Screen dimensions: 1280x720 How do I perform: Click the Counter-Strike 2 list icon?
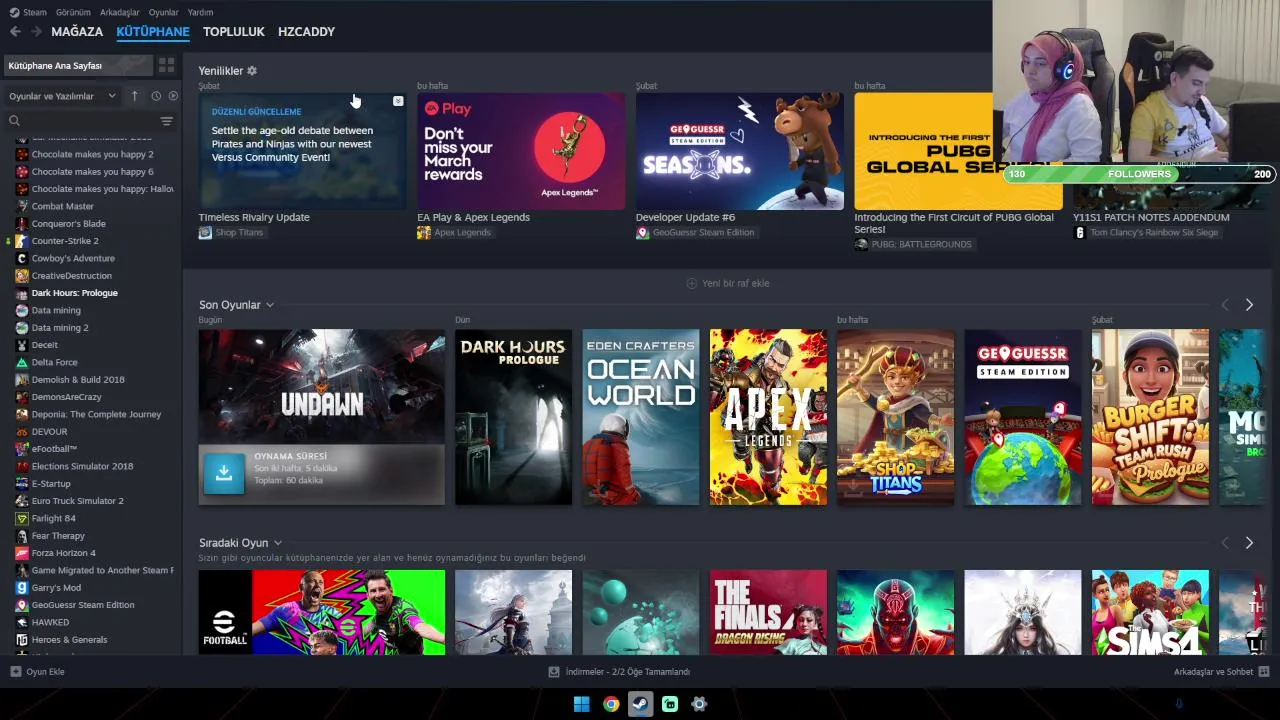[x=22, y=241]
